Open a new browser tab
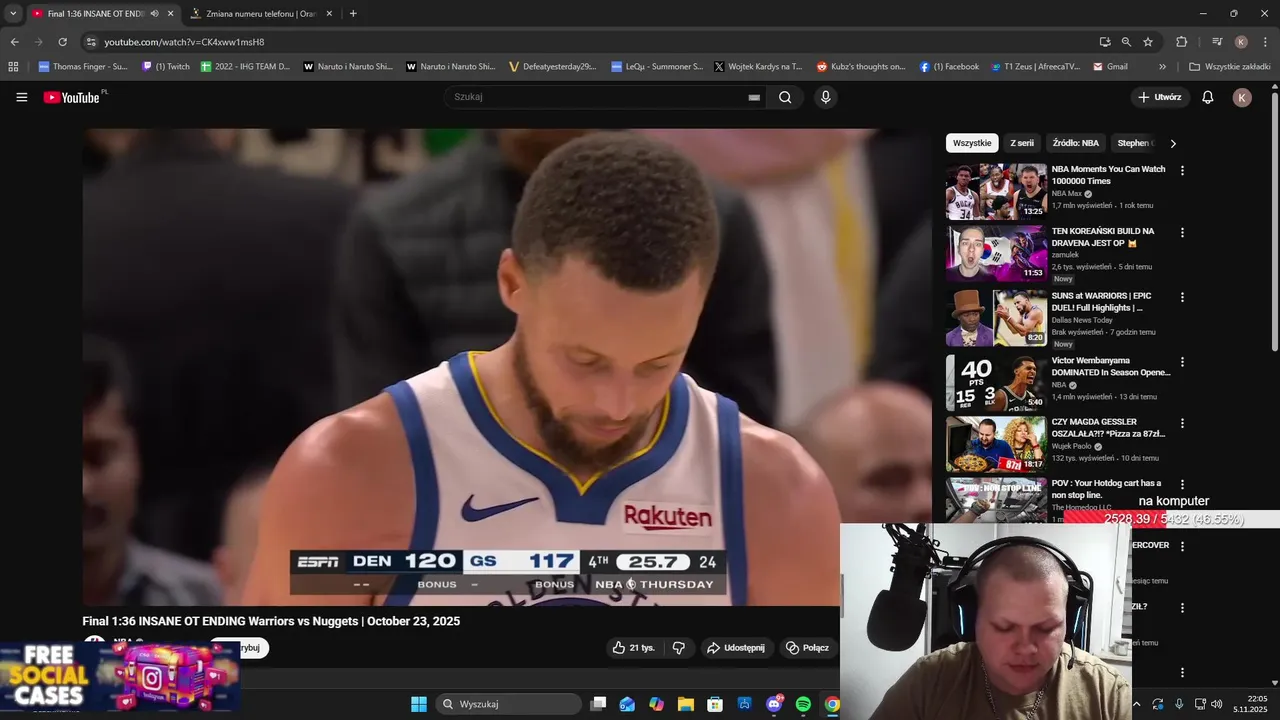The height and width of the screenshot is (720, 1280). coord(353,14)
